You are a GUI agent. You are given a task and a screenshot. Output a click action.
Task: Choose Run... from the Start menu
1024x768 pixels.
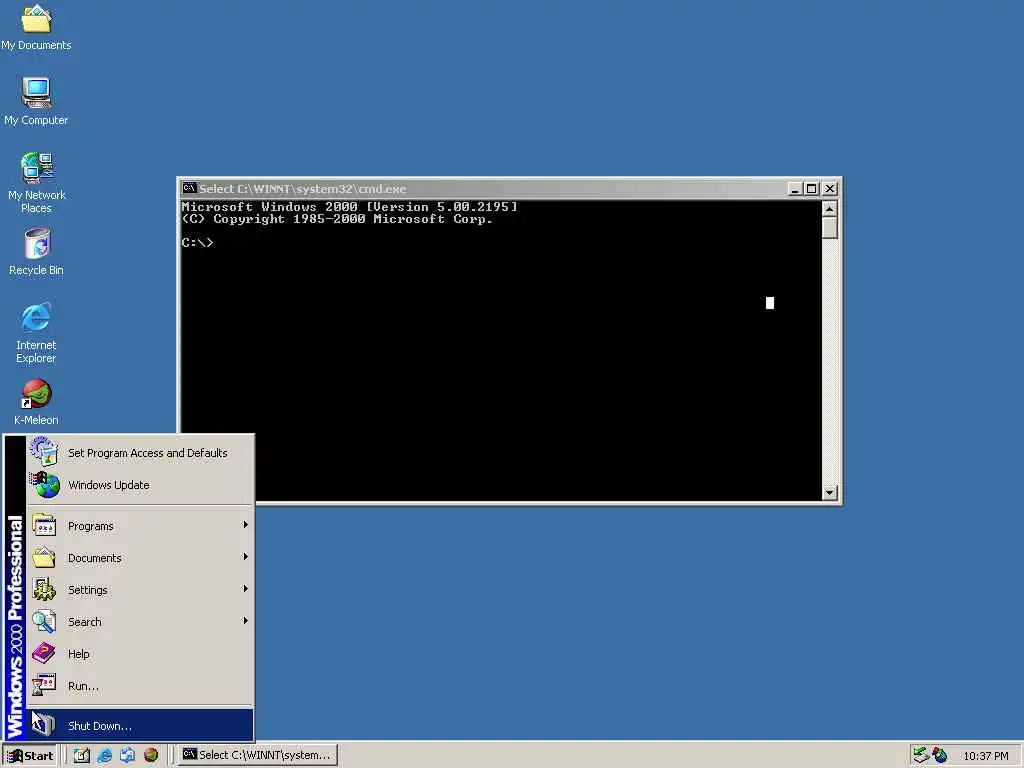pos(140,686)
